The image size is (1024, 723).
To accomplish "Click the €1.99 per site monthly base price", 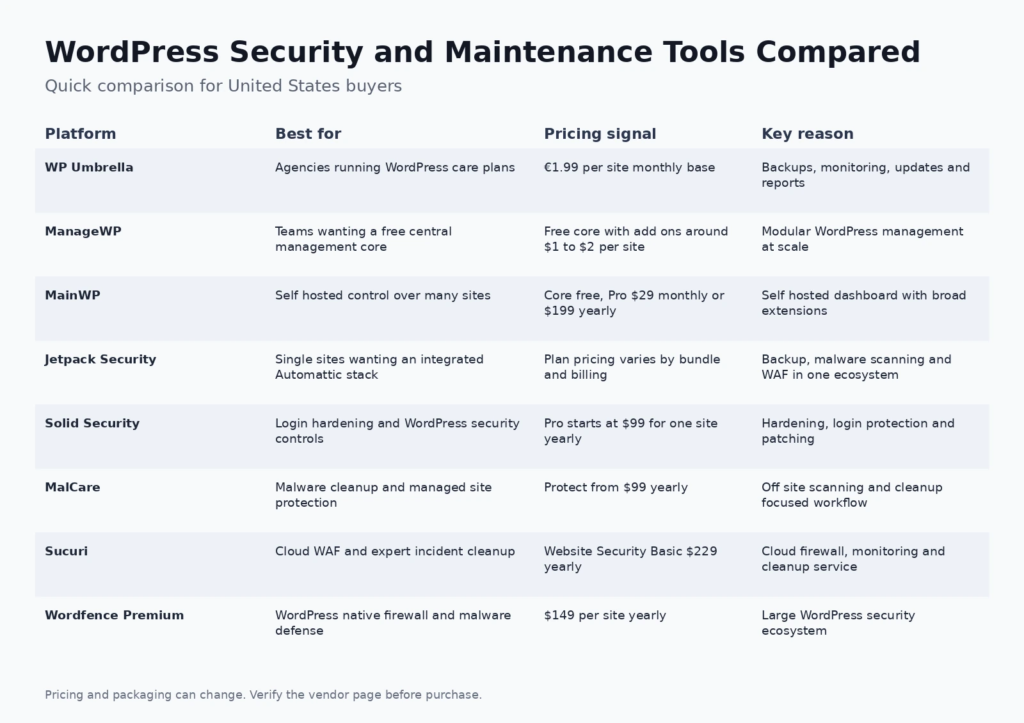I will (629, 167).
